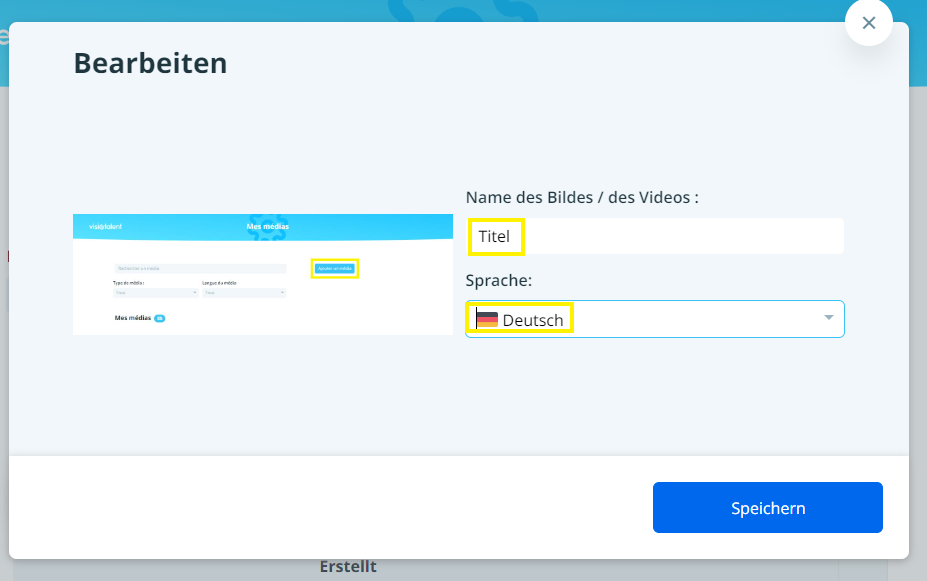The image size is (927, 581).
Task: Click the 'Name des Bildes / des Videos' label
Action: coord(582,197)
